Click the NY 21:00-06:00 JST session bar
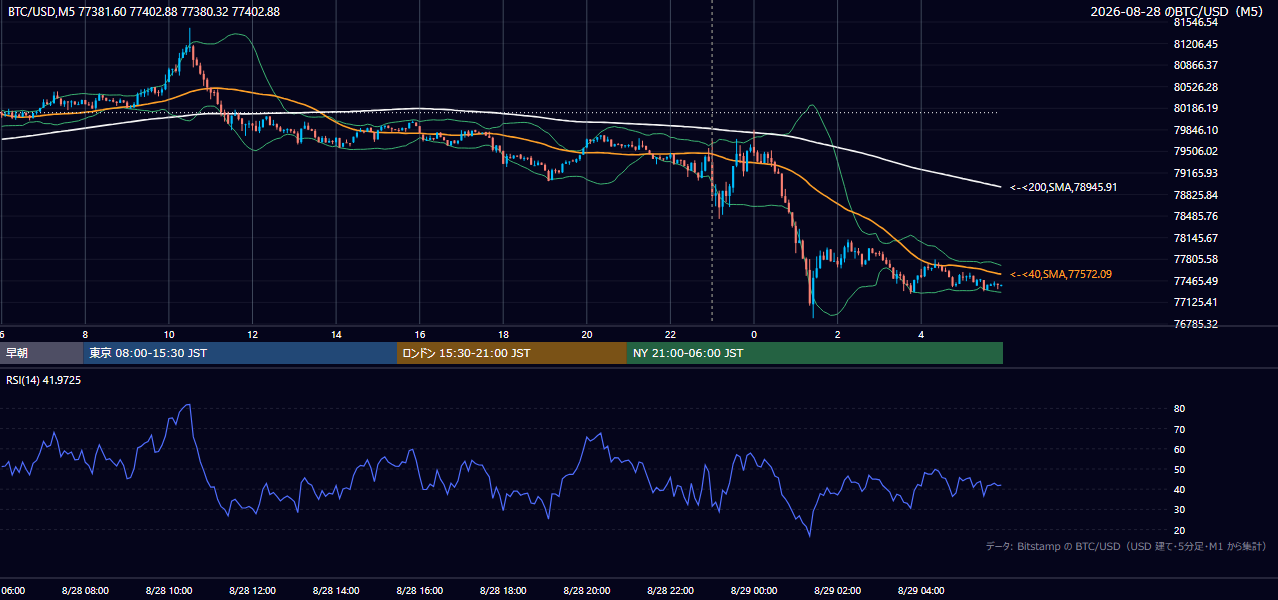1278x600 pixels. click(815, 353)
